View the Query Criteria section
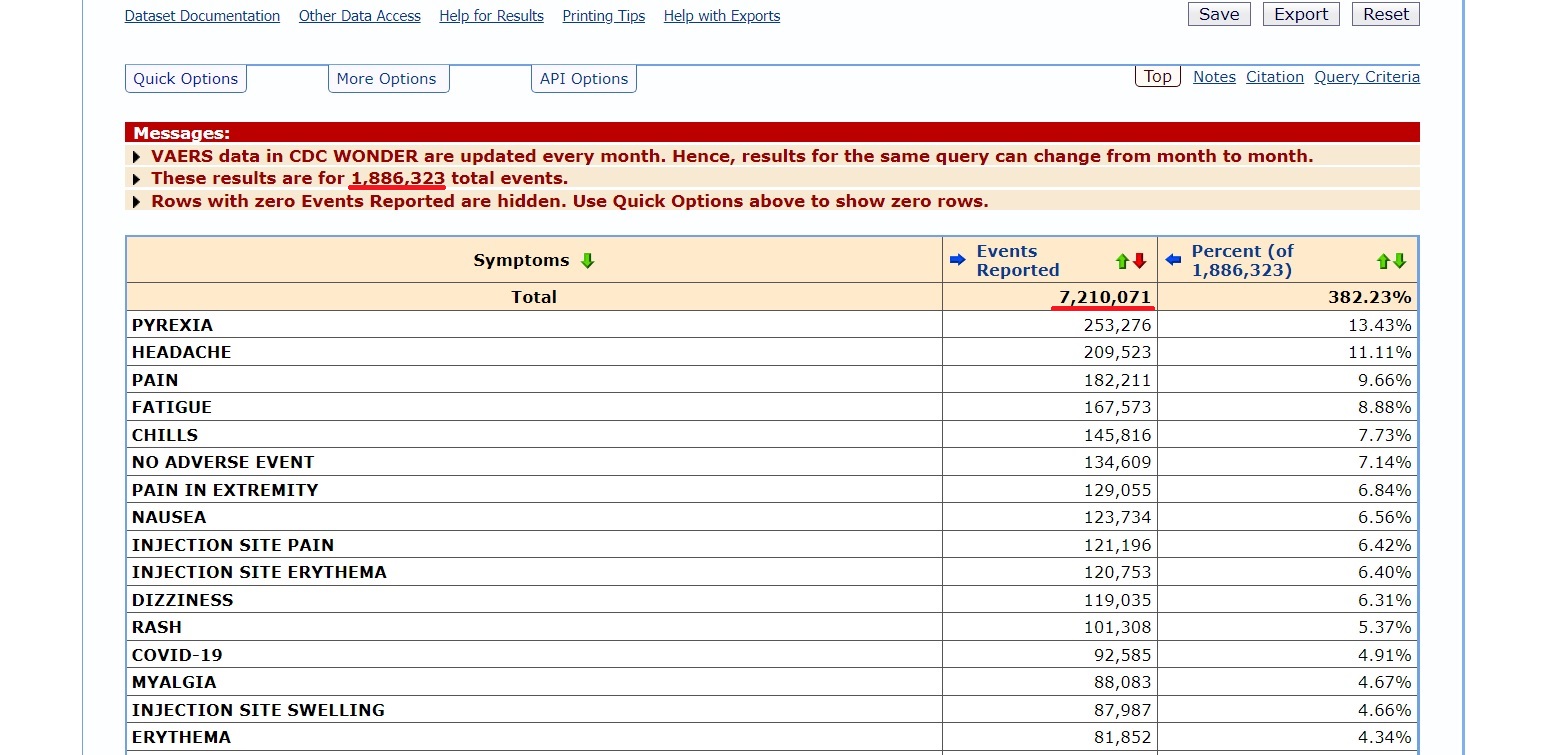This screenshot has height=755, width=1560. tap(1366, 77)
